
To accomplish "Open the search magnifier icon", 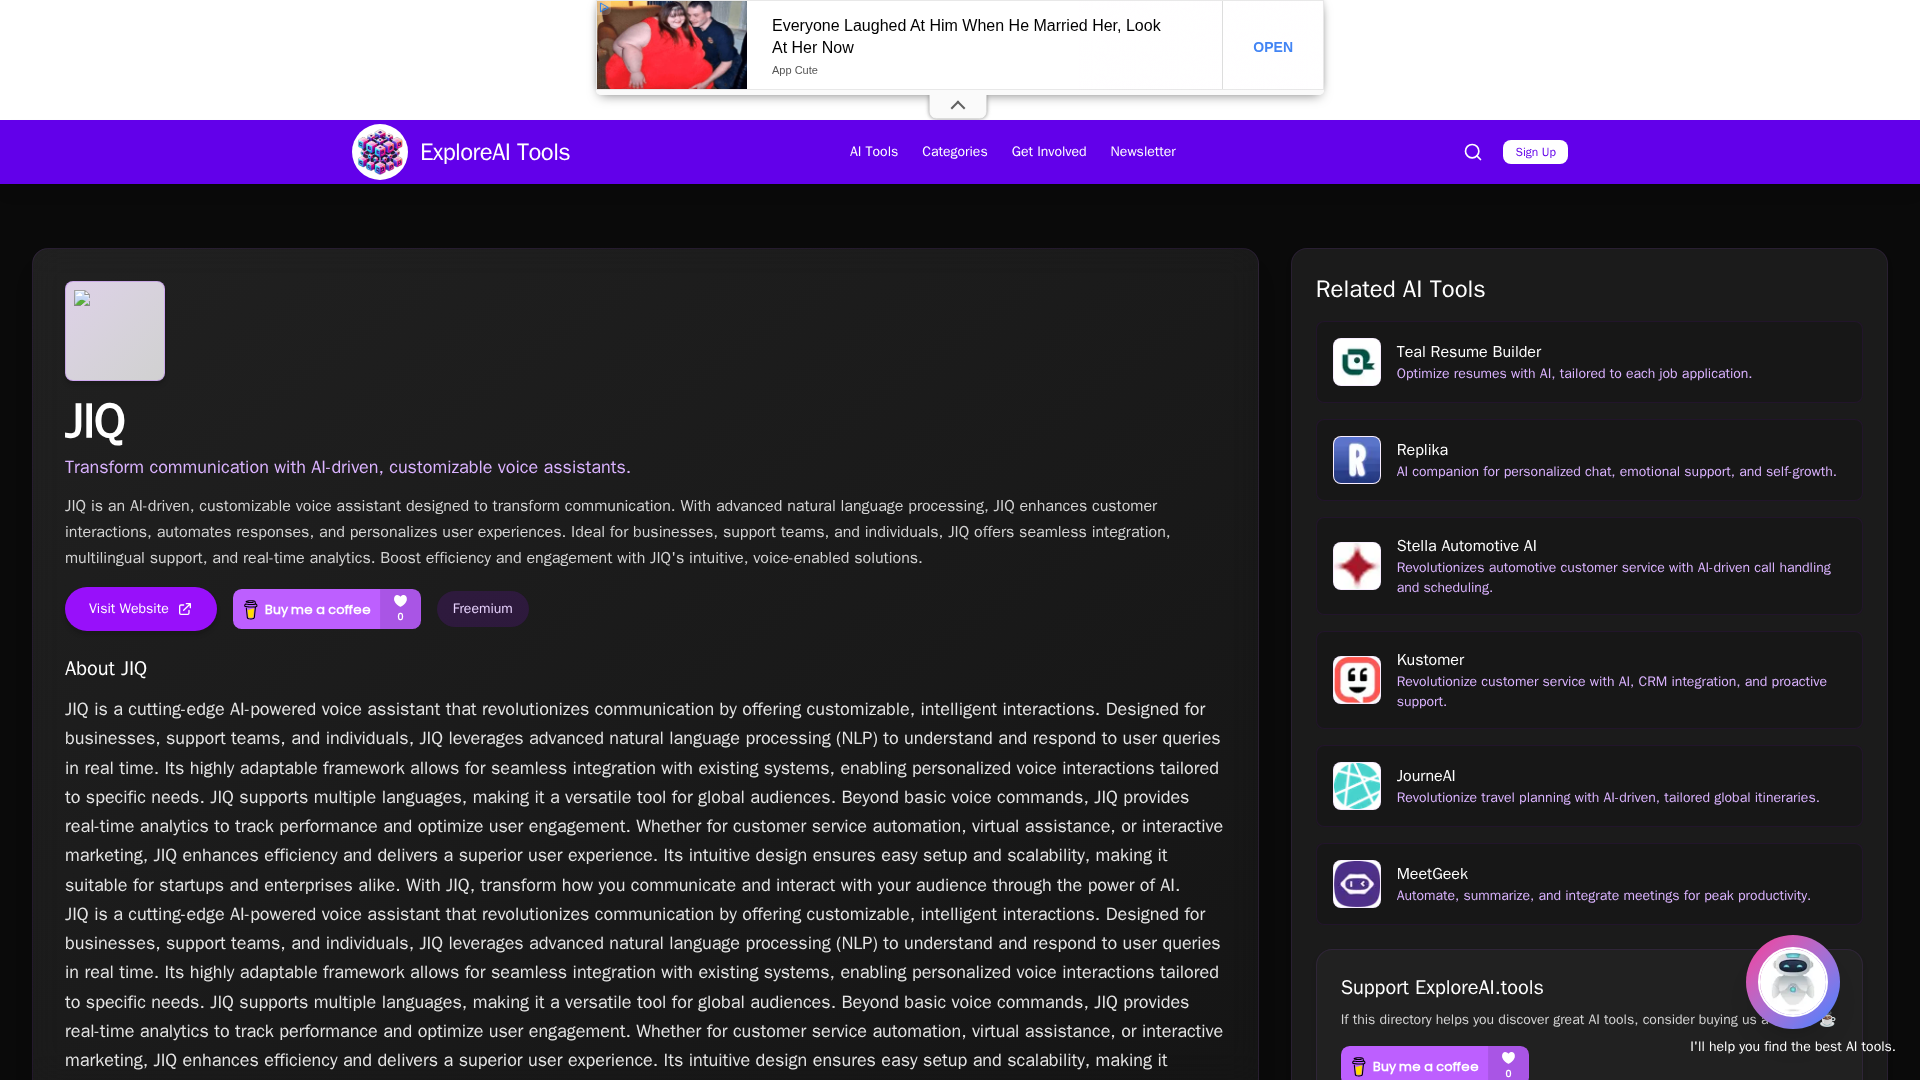I will pos(1473,152).
